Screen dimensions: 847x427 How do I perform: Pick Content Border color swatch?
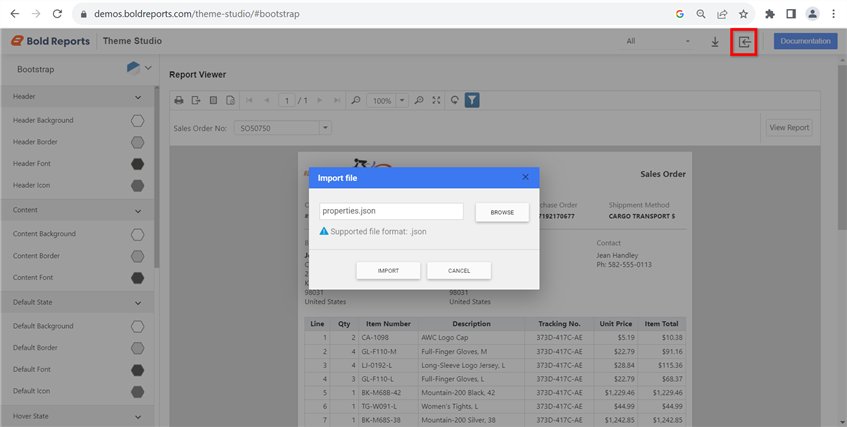pos(138,256)
